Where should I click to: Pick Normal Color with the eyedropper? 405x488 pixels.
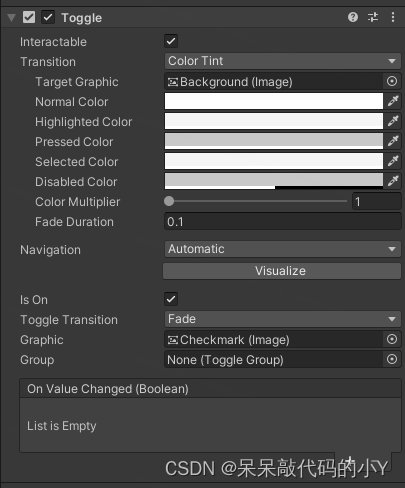tap(393, 101)
